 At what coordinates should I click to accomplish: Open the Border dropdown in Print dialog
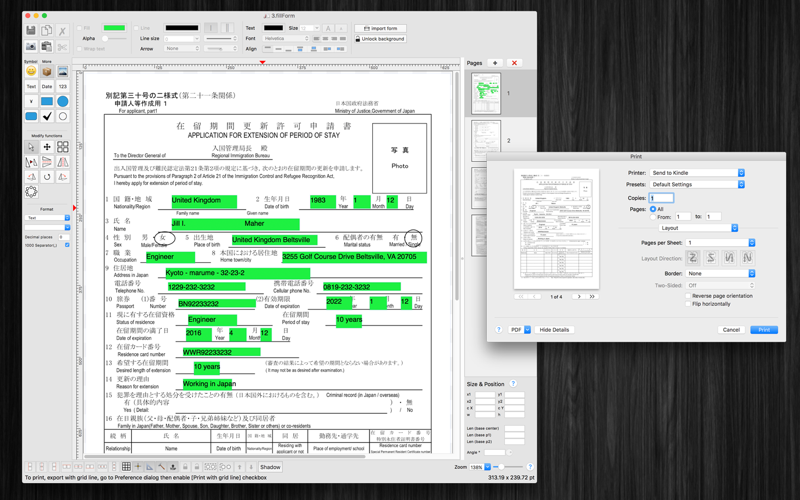[x=720, y=273]
